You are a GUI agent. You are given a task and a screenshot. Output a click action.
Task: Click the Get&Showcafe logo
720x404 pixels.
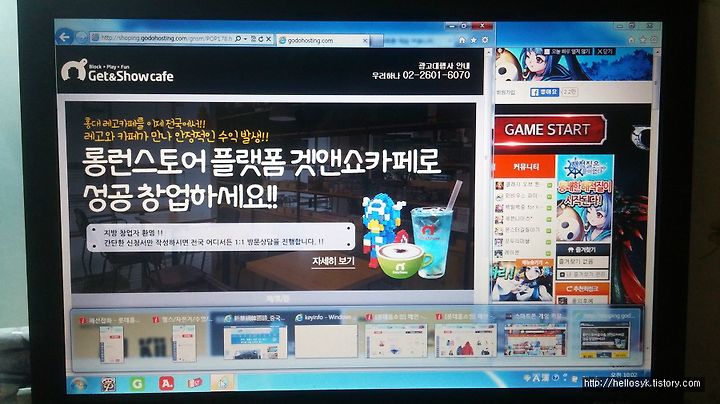(x=118, y=71)
